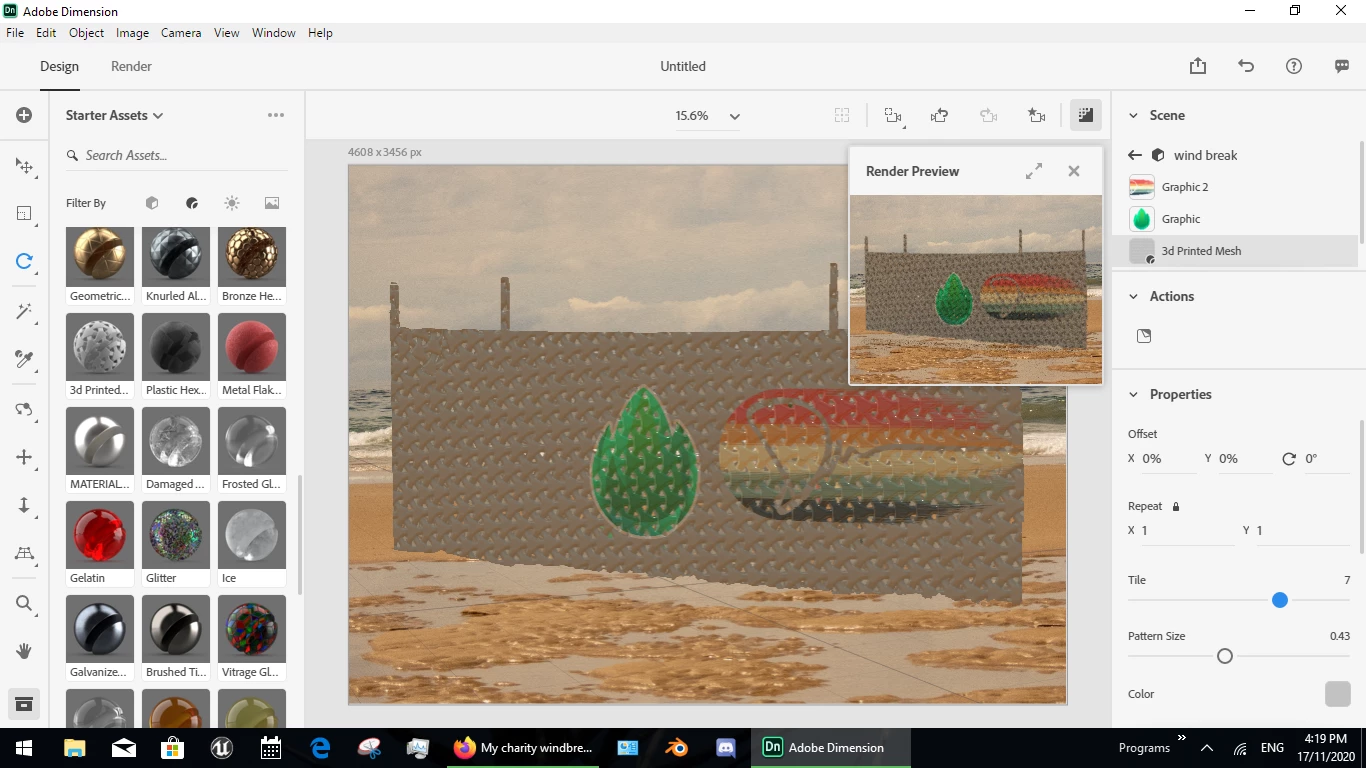Go back from wind break
The width and height of the screenshot is (1366, 768).
click(x=1134, y=155)
